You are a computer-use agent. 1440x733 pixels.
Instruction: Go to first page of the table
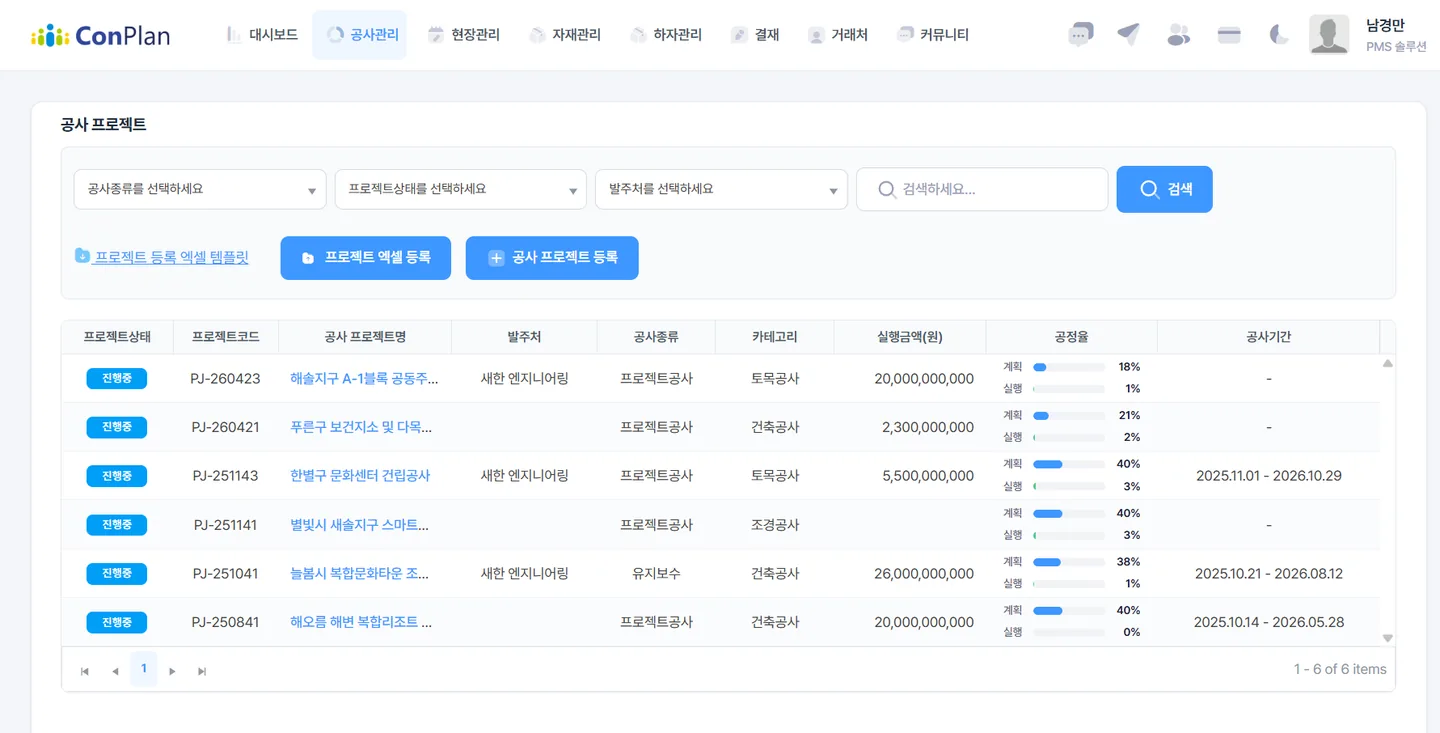coord(85,671)
